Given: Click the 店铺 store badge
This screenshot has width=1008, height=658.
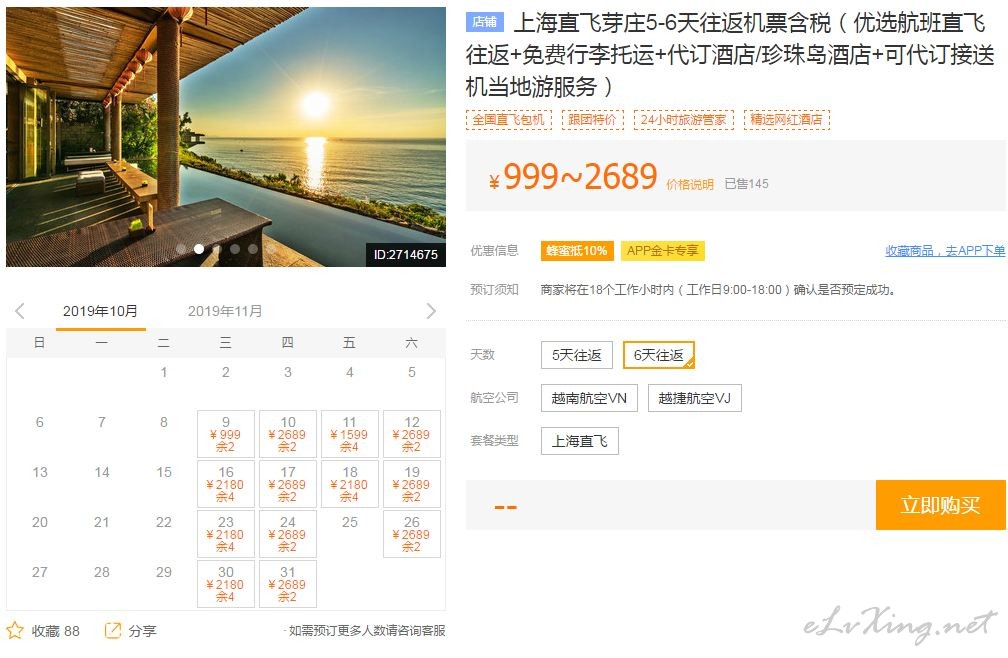Looking at the screenshot, I should point(484,22).
